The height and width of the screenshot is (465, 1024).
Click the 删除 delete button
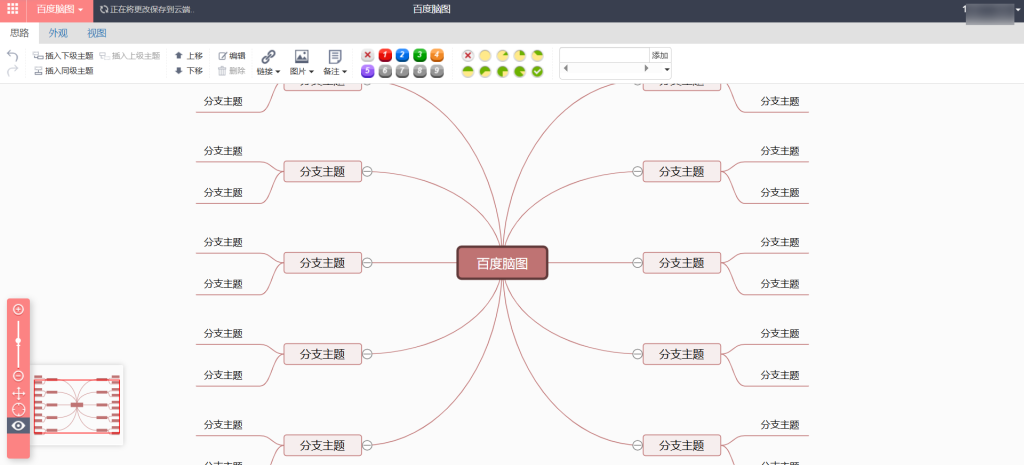pyautogui.click(x=232, y=71)
